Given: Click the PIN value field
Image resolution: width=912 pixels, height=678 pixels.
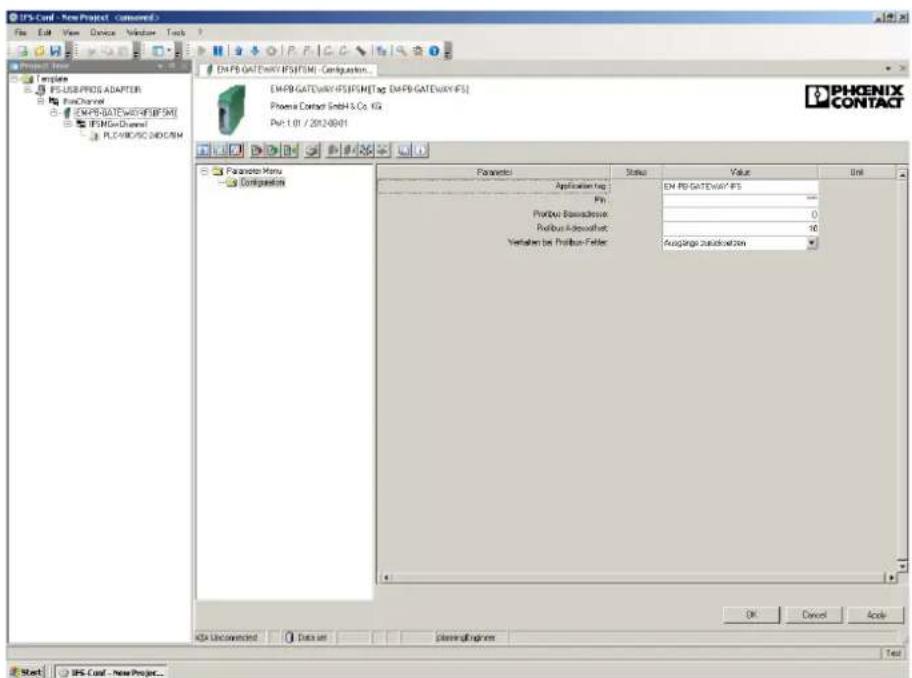Looking at the screenshot, I should [740, 201].
